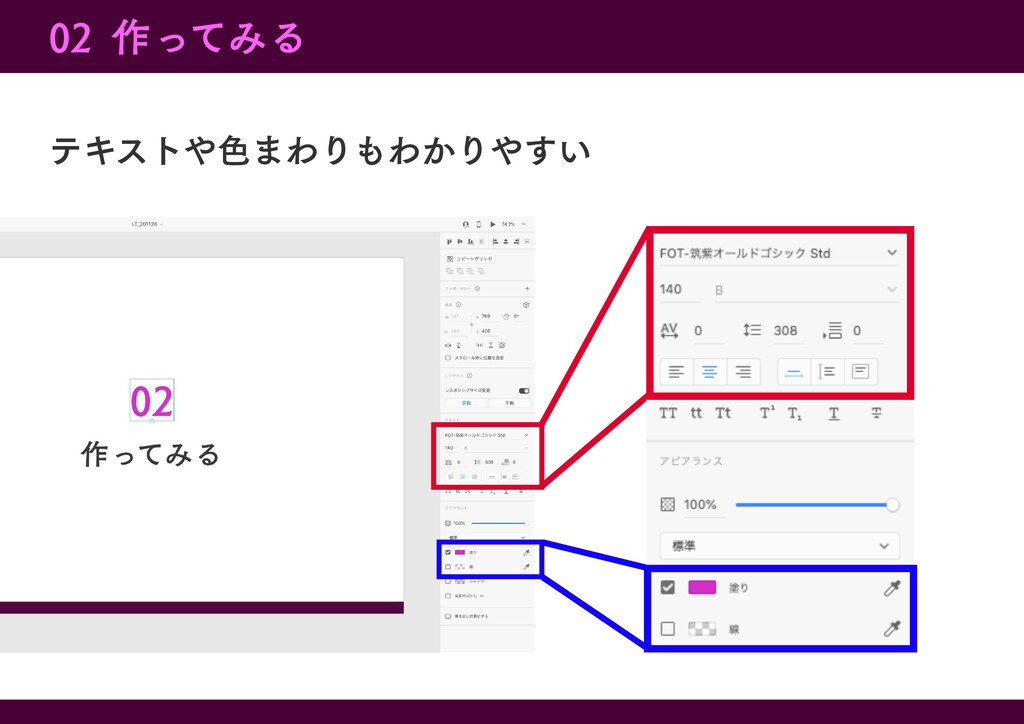
Task: Apply subscript in the enlarged panel
Action: click(x=794, y=413)
